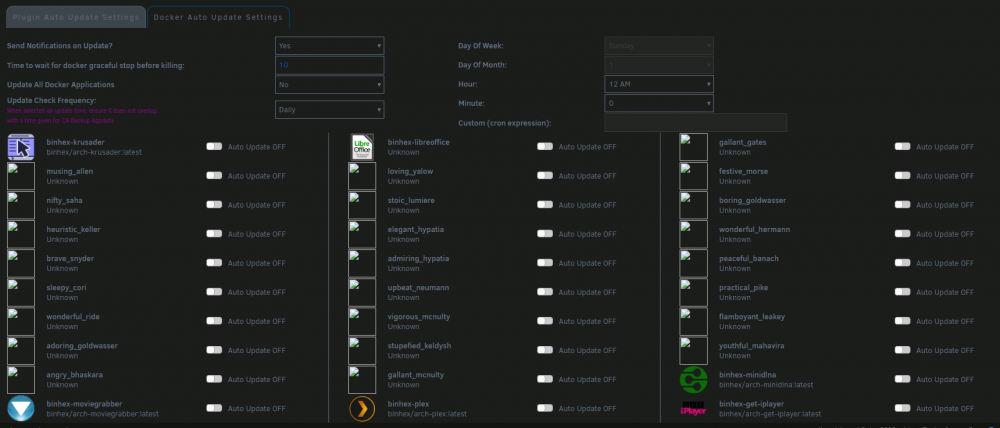This screenshot has height=428, width=1000.
Task: Click the gallant_gates placeholder icon
Action: click(693, 147)
